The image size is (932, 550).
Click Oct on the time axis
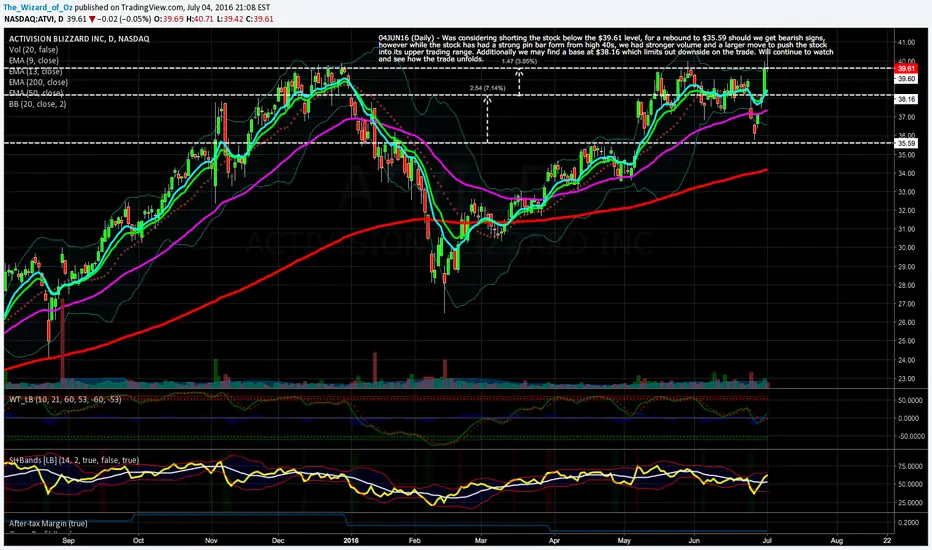click(x=138, y=540)
